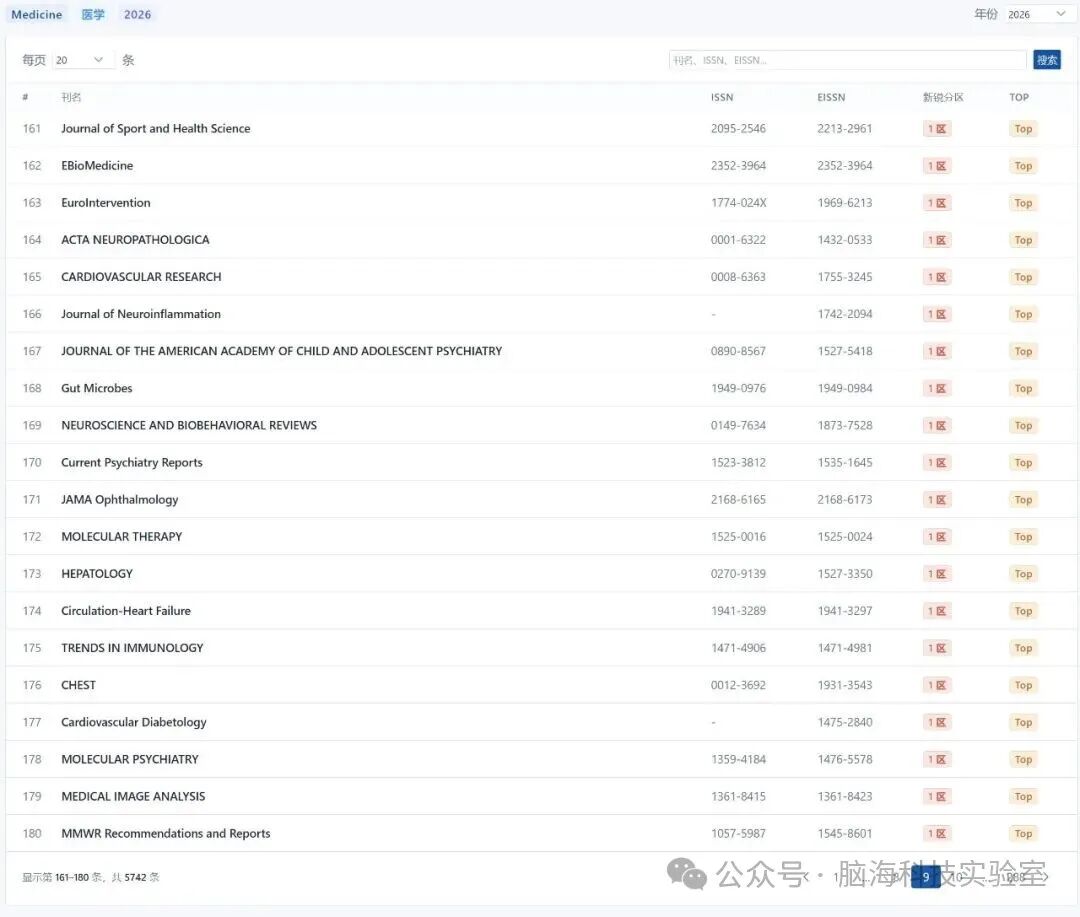Select the CHEST journal name
Viewport: 1080px width, 917px height.
(79, 686)
